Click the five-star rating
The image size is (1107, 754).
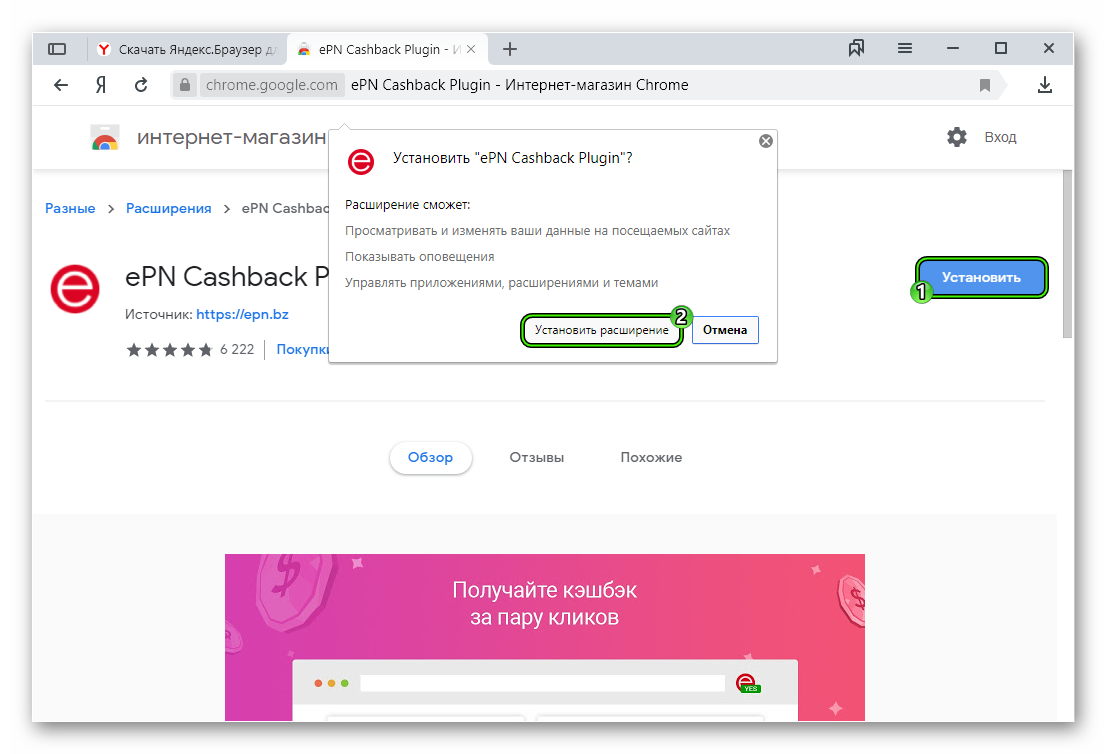point(169,349)
